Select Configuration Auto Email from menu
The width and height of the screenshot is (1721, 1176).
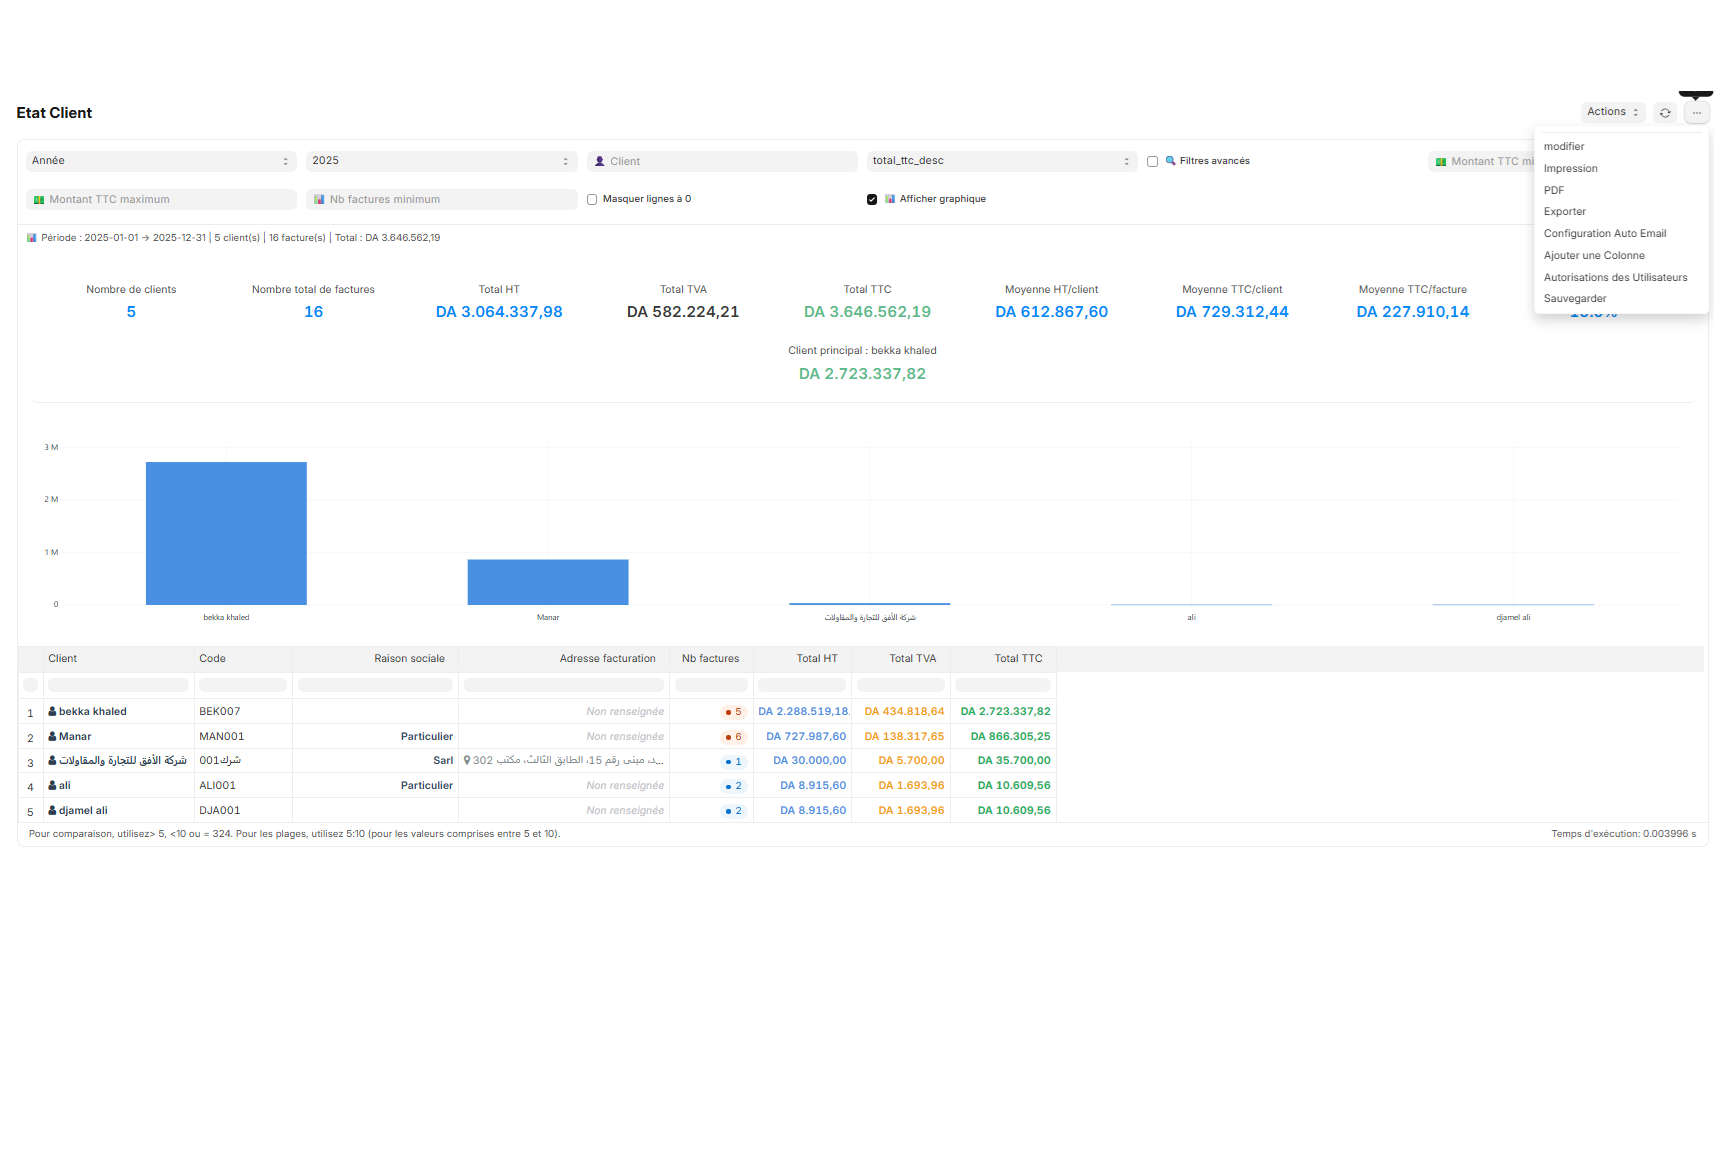tap(1605, 233)
